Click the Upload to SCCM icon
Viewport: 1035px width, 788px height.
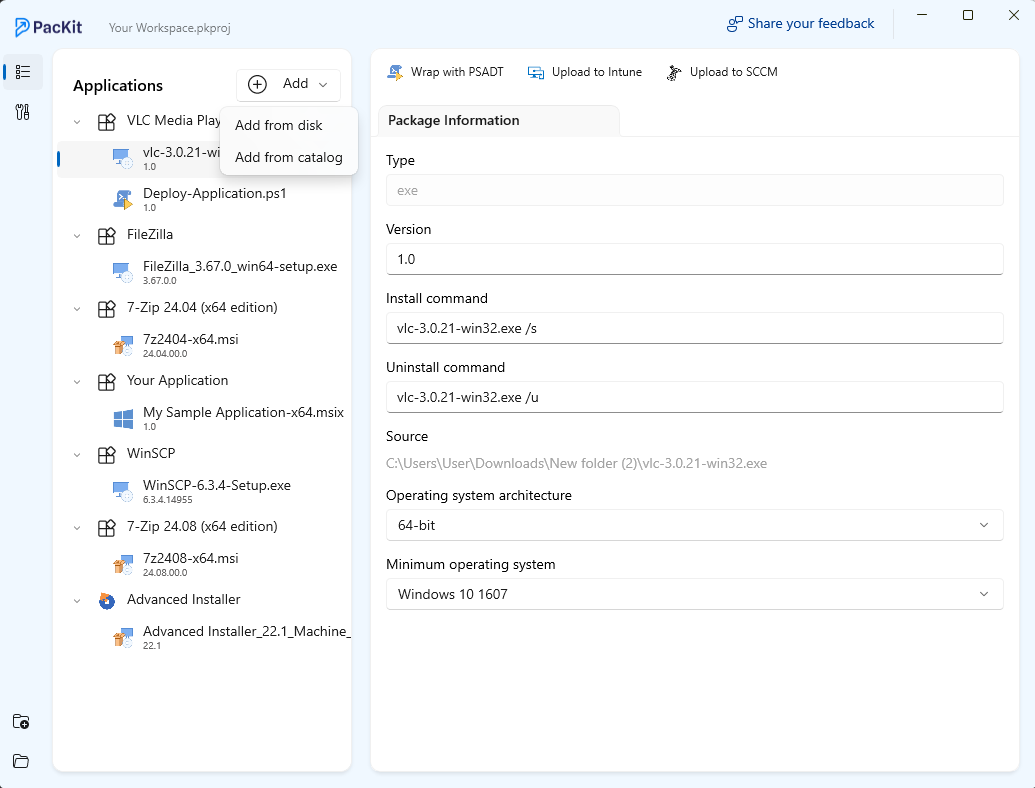point(673,73)
